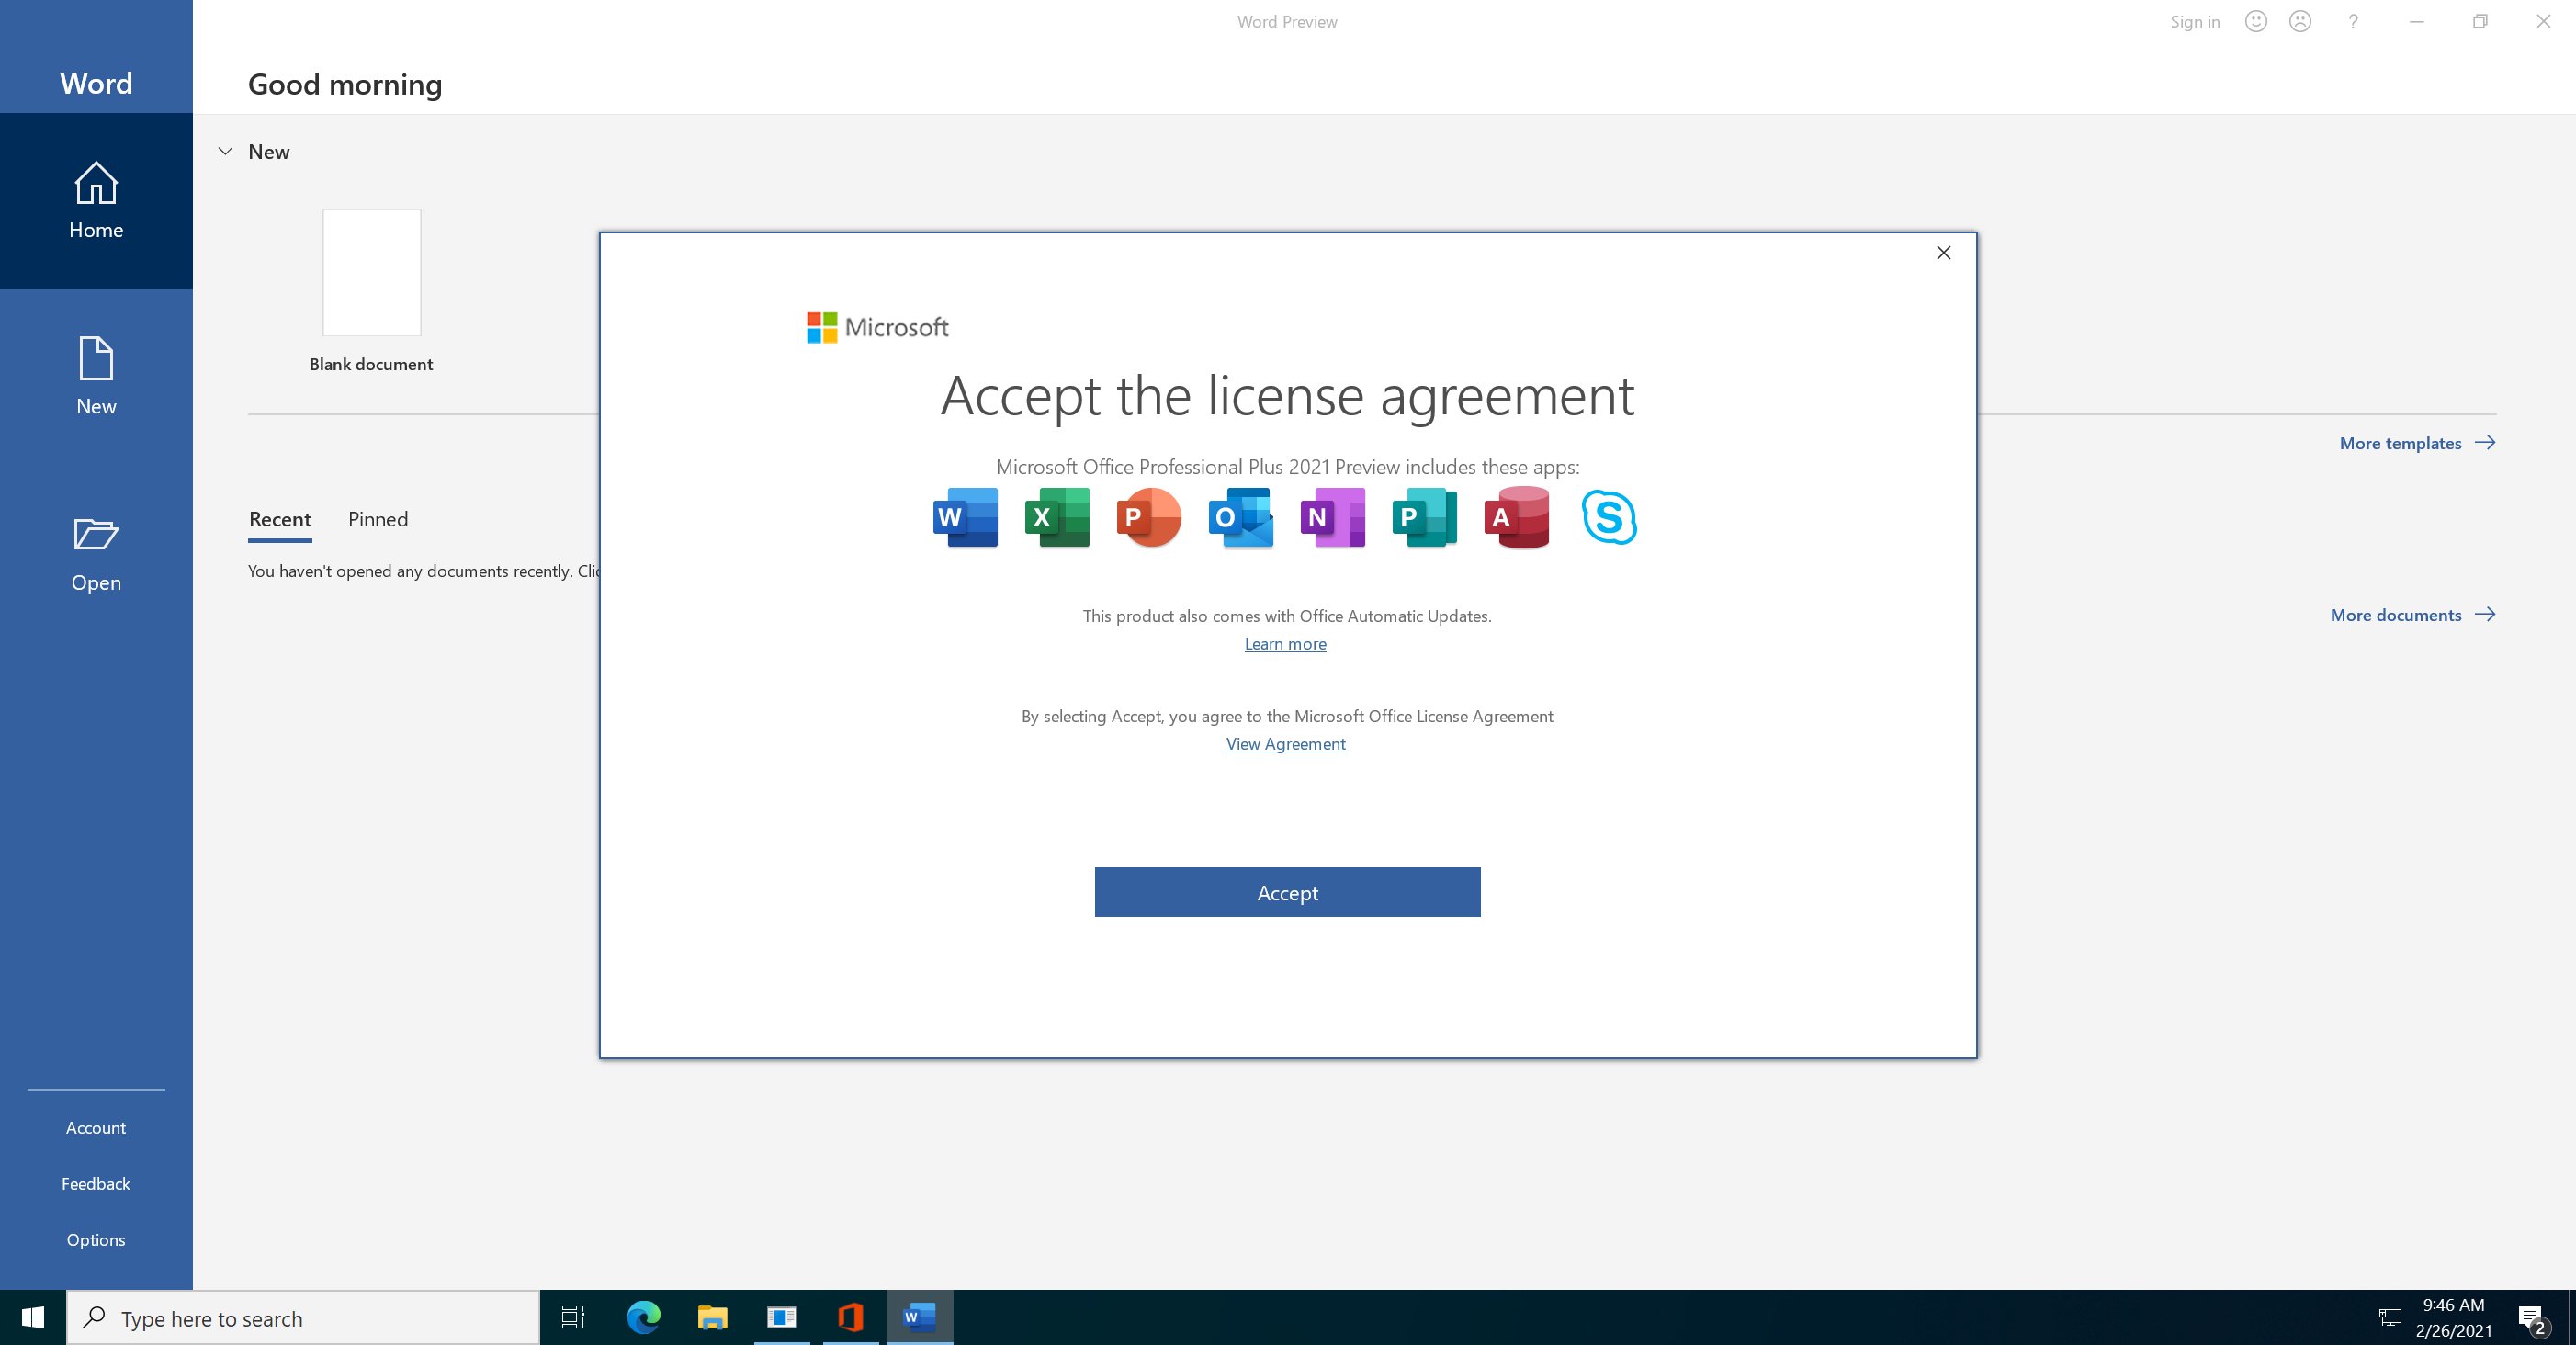This screenshot has height=1345, width=2576.
Task: Click the Access app icon in dialog
Action: [x=1517, y=517]
